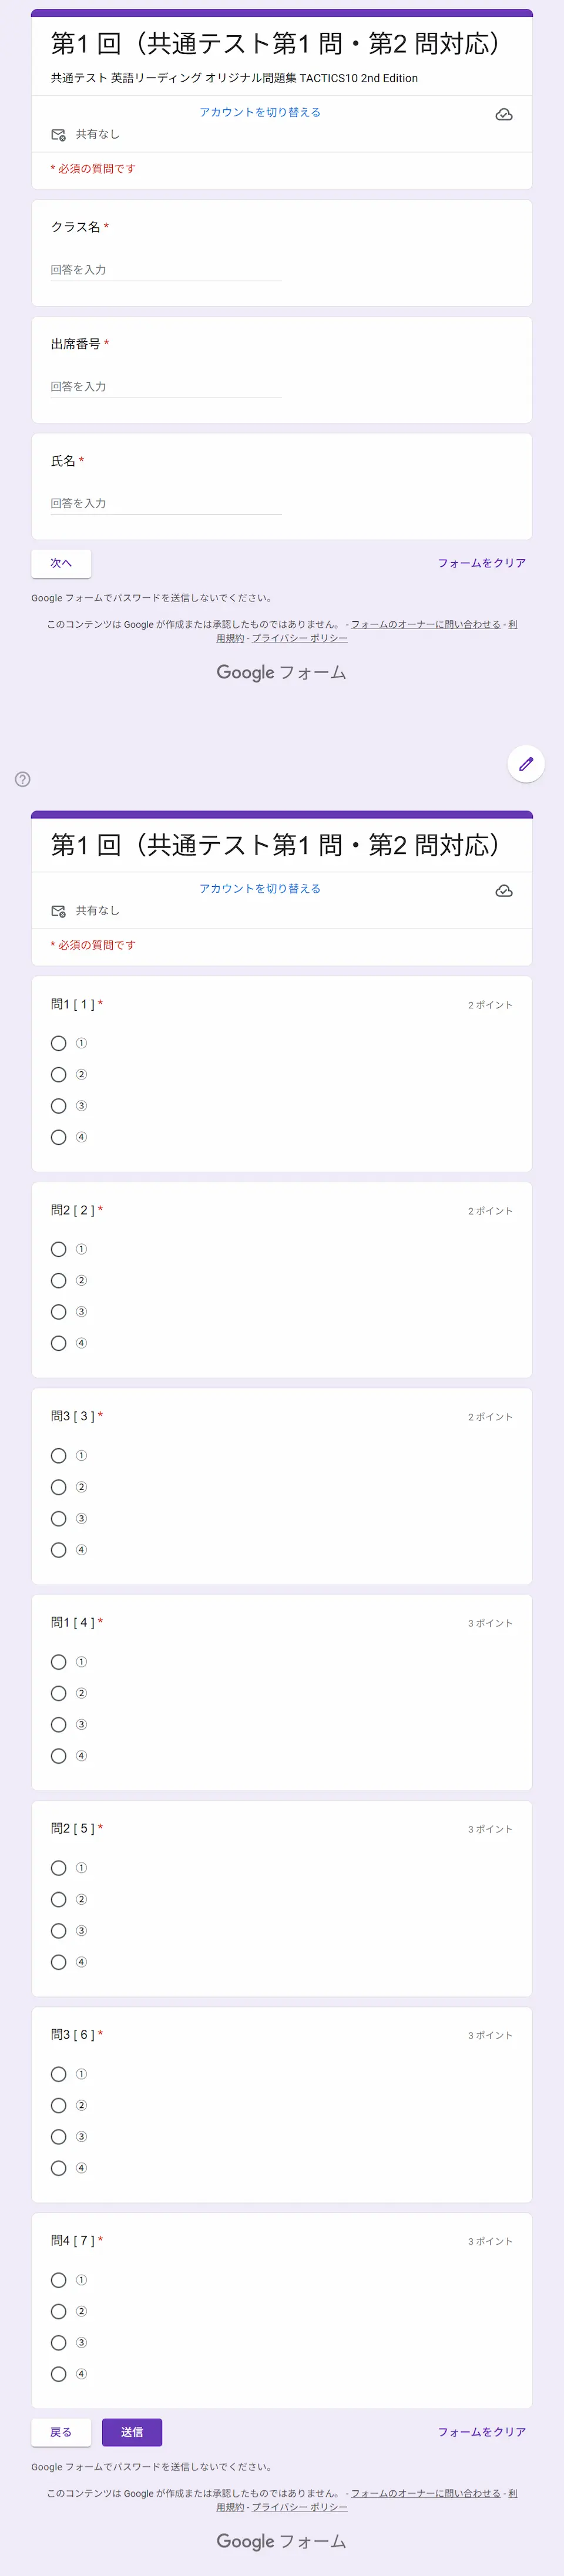Open the first アカウントを切り替える link
Image resolution: width=564 pixels, height=2576 pixels.
pos(260,112)
